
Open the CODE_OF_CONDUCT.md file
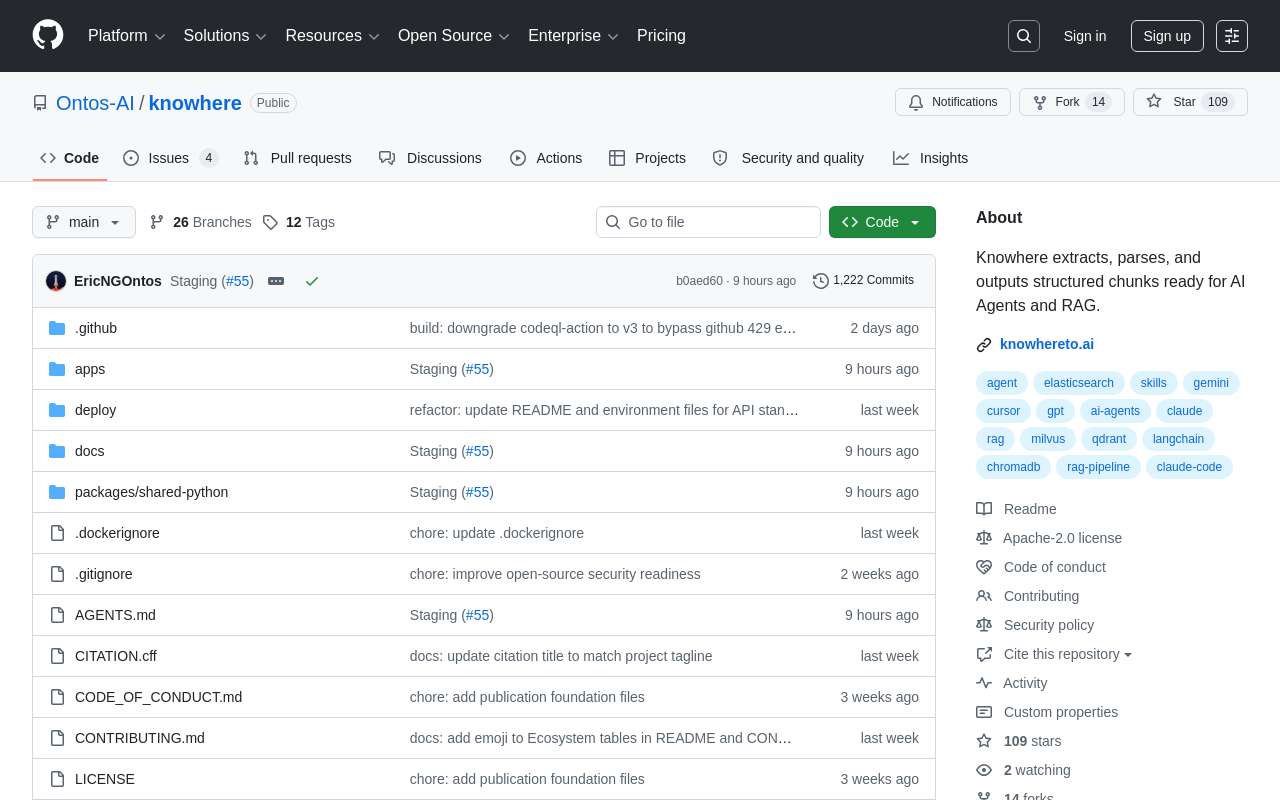(x=158, y=697)
